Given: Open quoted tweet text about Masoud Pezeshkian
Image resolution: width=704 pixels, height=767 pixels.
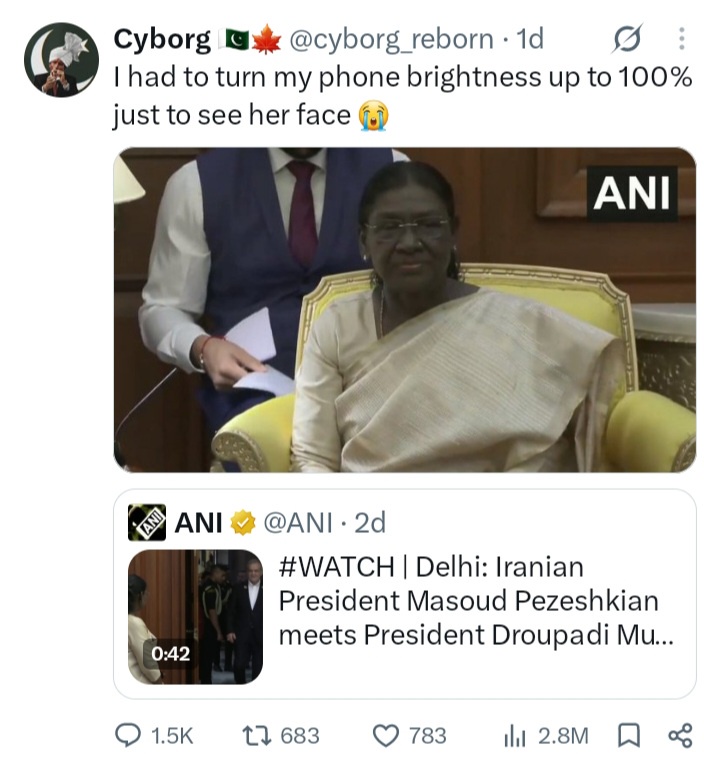Looking at the screenshot, I should (x=476, y=601).
